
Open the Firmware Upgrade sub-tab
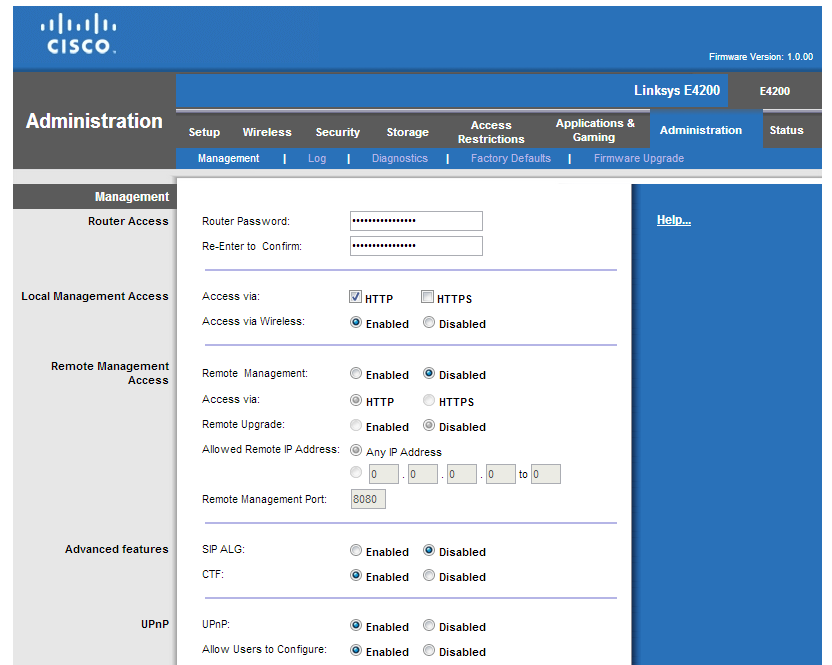[x=639, y=158]
